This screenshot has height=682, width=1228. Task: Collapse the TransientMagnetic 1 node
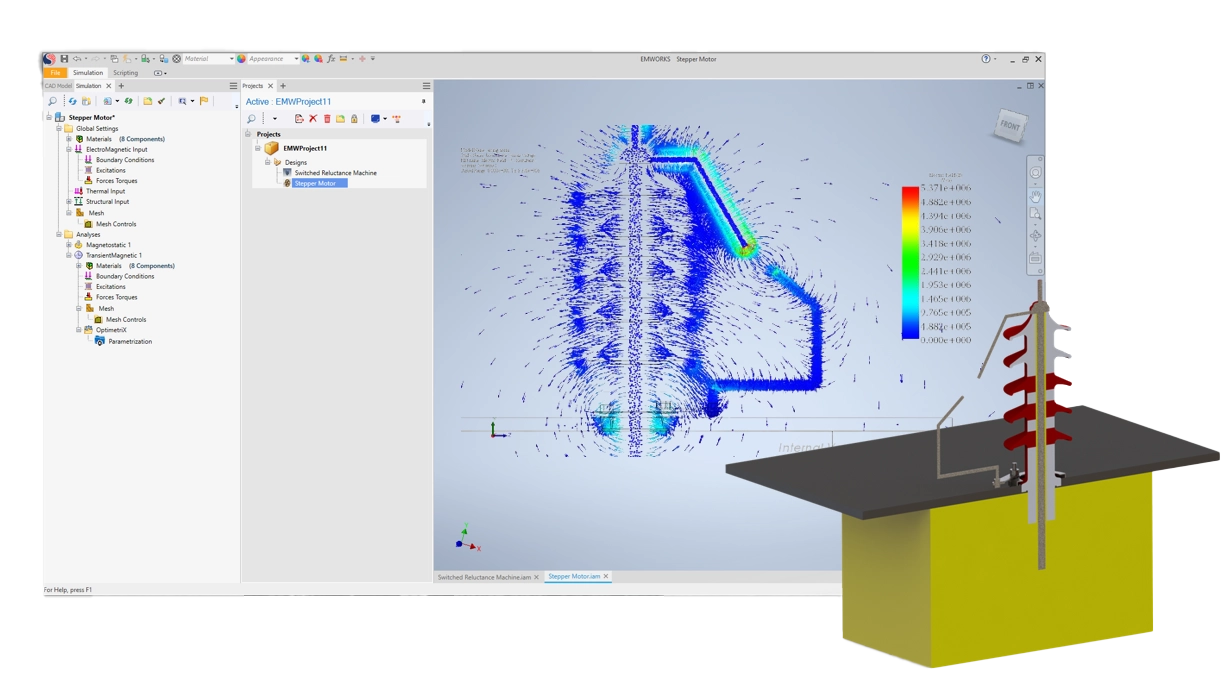point(68,255)
